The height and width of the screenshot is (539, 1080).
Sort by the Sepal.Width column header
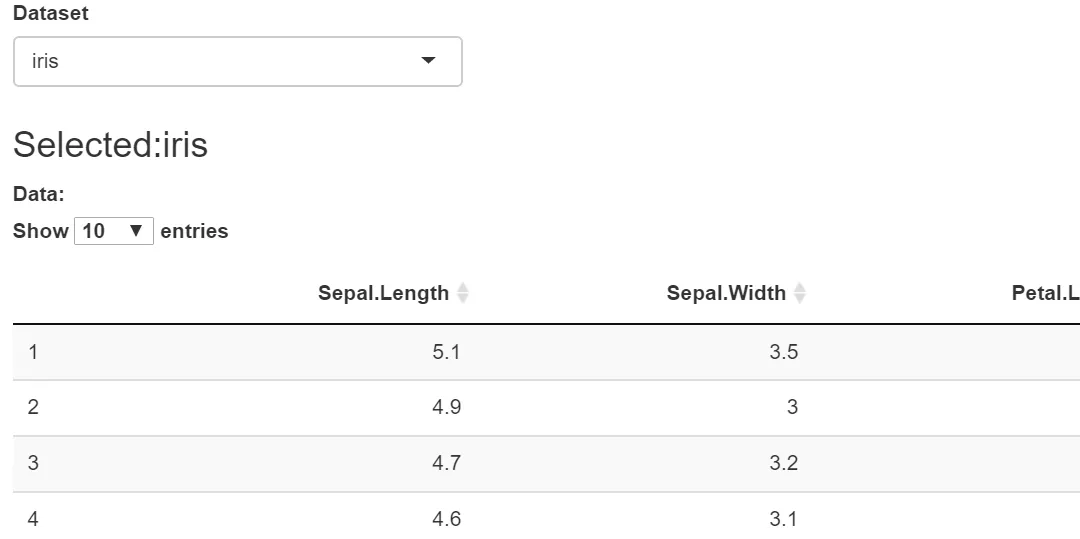(726, 293)
